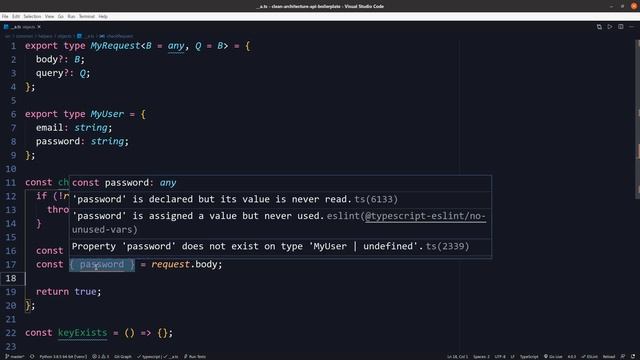Click Go Live in status bar
This screenshot has height=360, width=640.
[553, 356]
